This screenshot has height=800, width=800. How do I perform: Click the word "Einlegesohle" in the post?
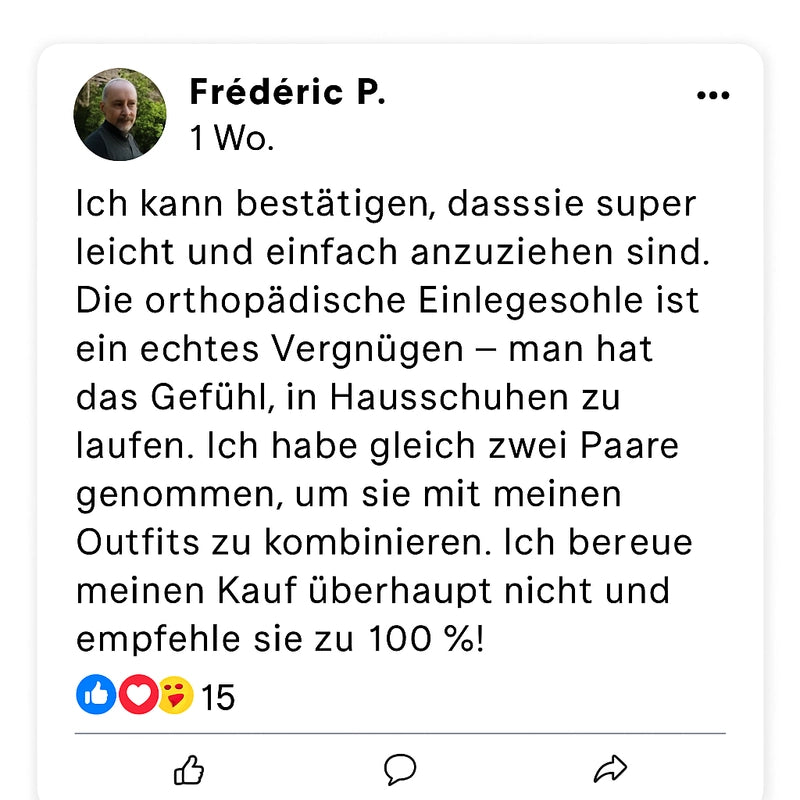pyautogui.click(x=531, y=300)
